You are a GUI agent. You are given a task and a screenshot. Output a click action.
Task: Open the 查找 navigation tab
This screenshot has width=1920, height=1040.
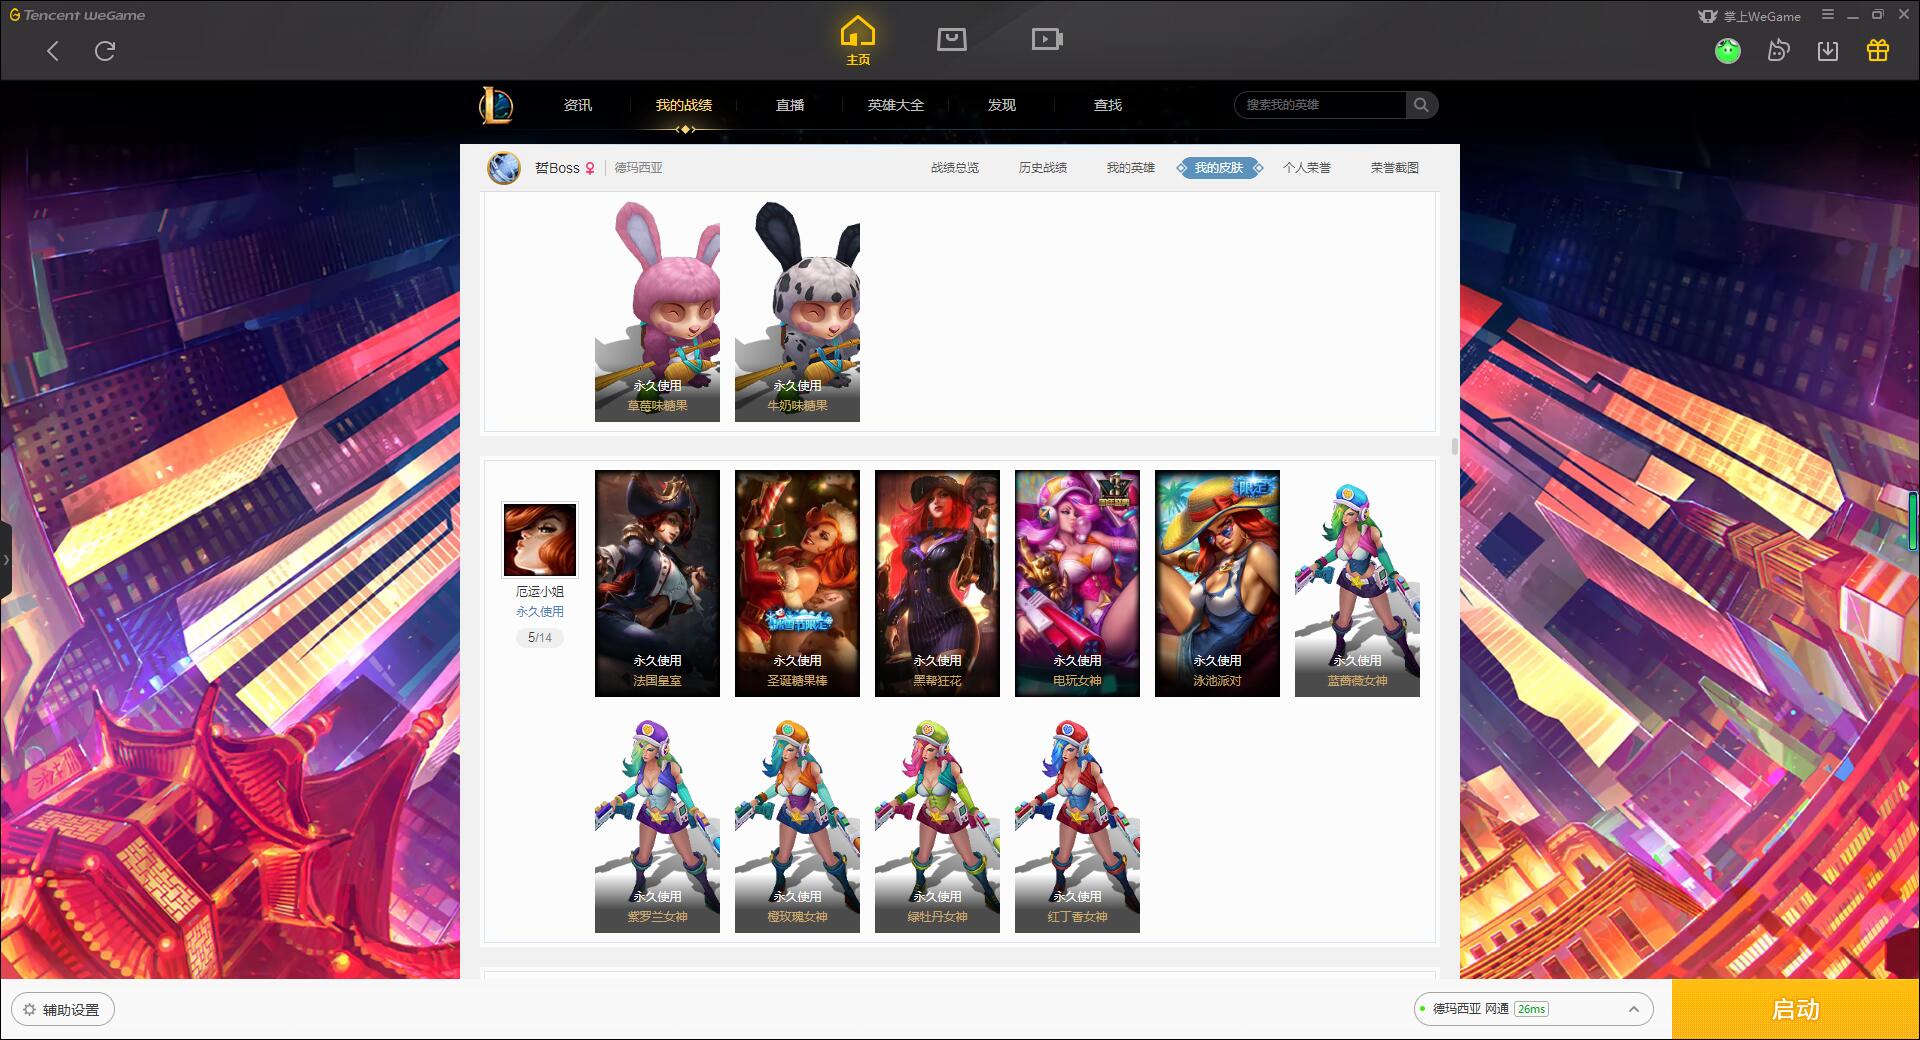pyautogui.click(x=1108, y=105)
